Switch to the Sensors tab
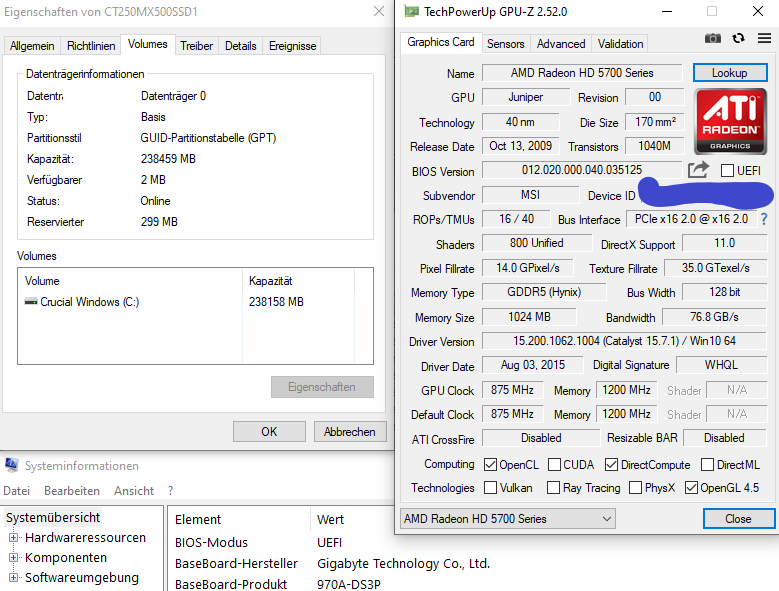Screen dimensions: 779x591 click(505, 44)
